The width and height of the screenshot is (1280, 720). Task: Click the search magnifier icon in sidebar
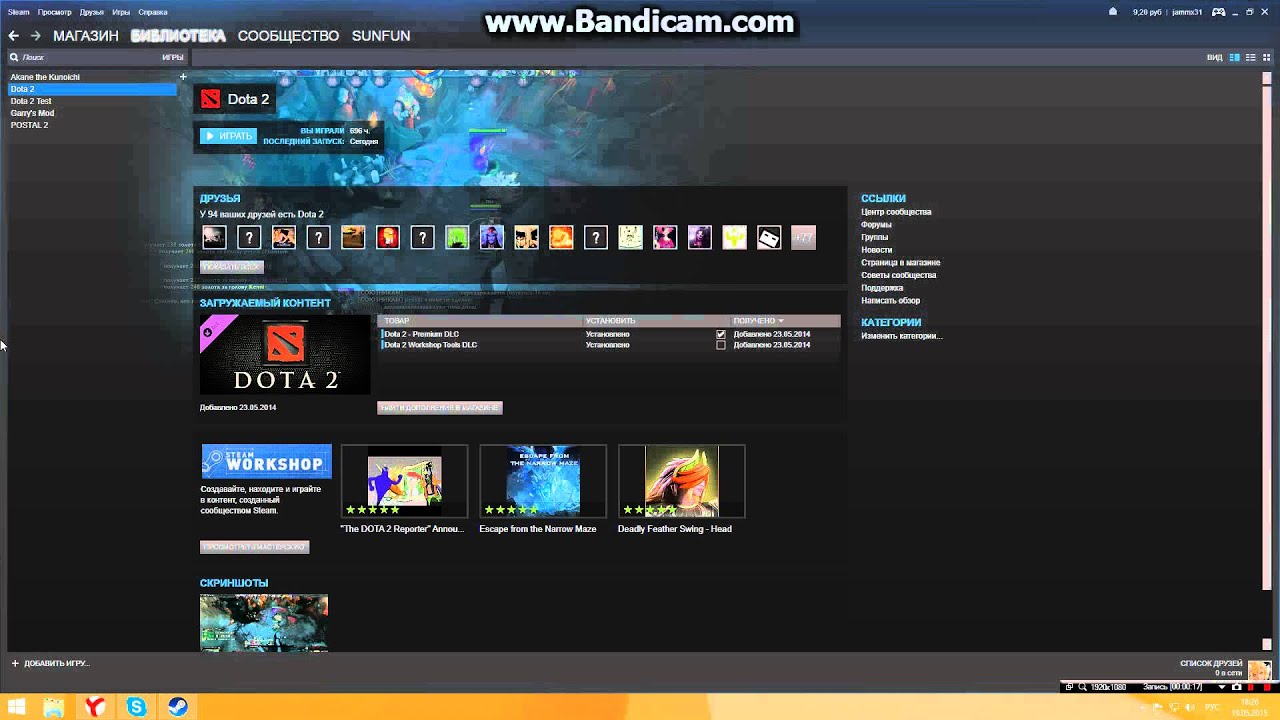tap(14, 58)
